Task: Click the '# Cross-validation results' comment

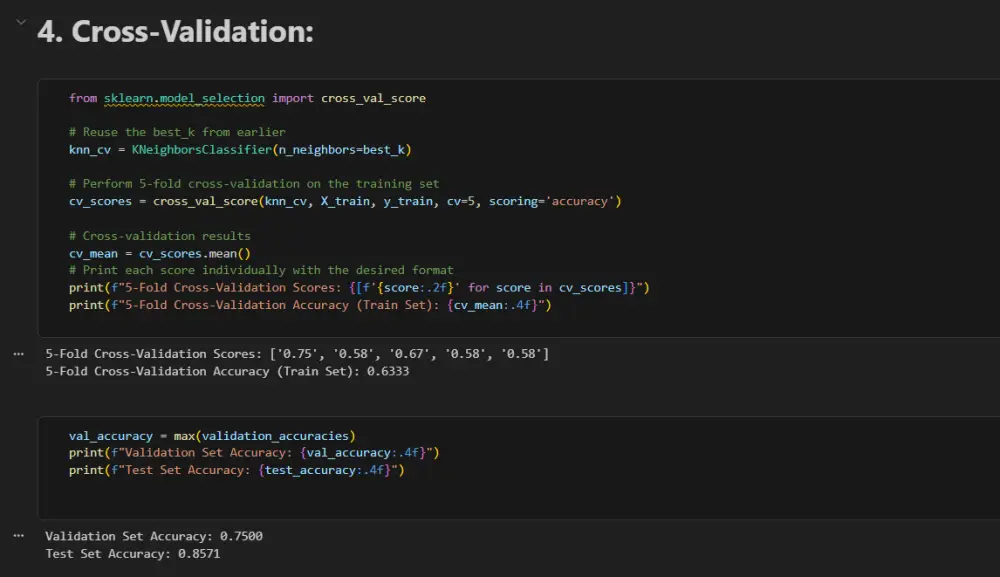Action: 159,236
